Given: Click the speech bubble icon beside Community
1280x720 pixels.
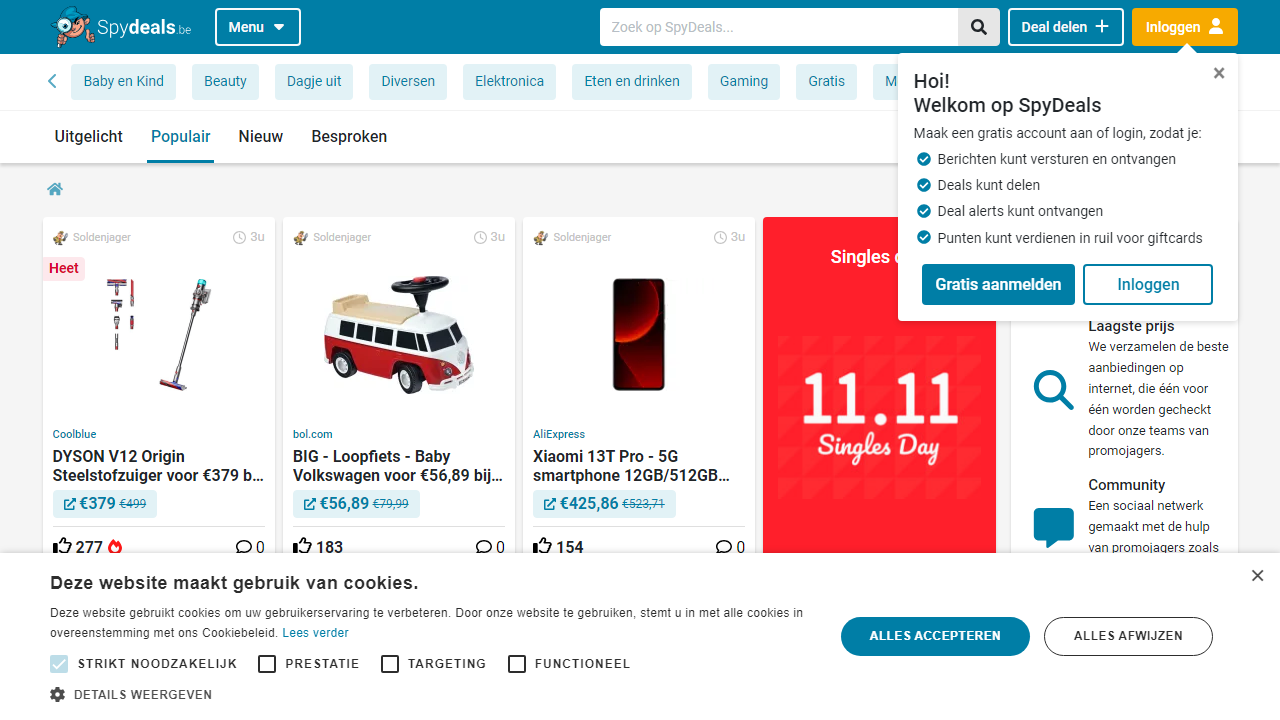Looking at the screenshot, I should 1053,525.
